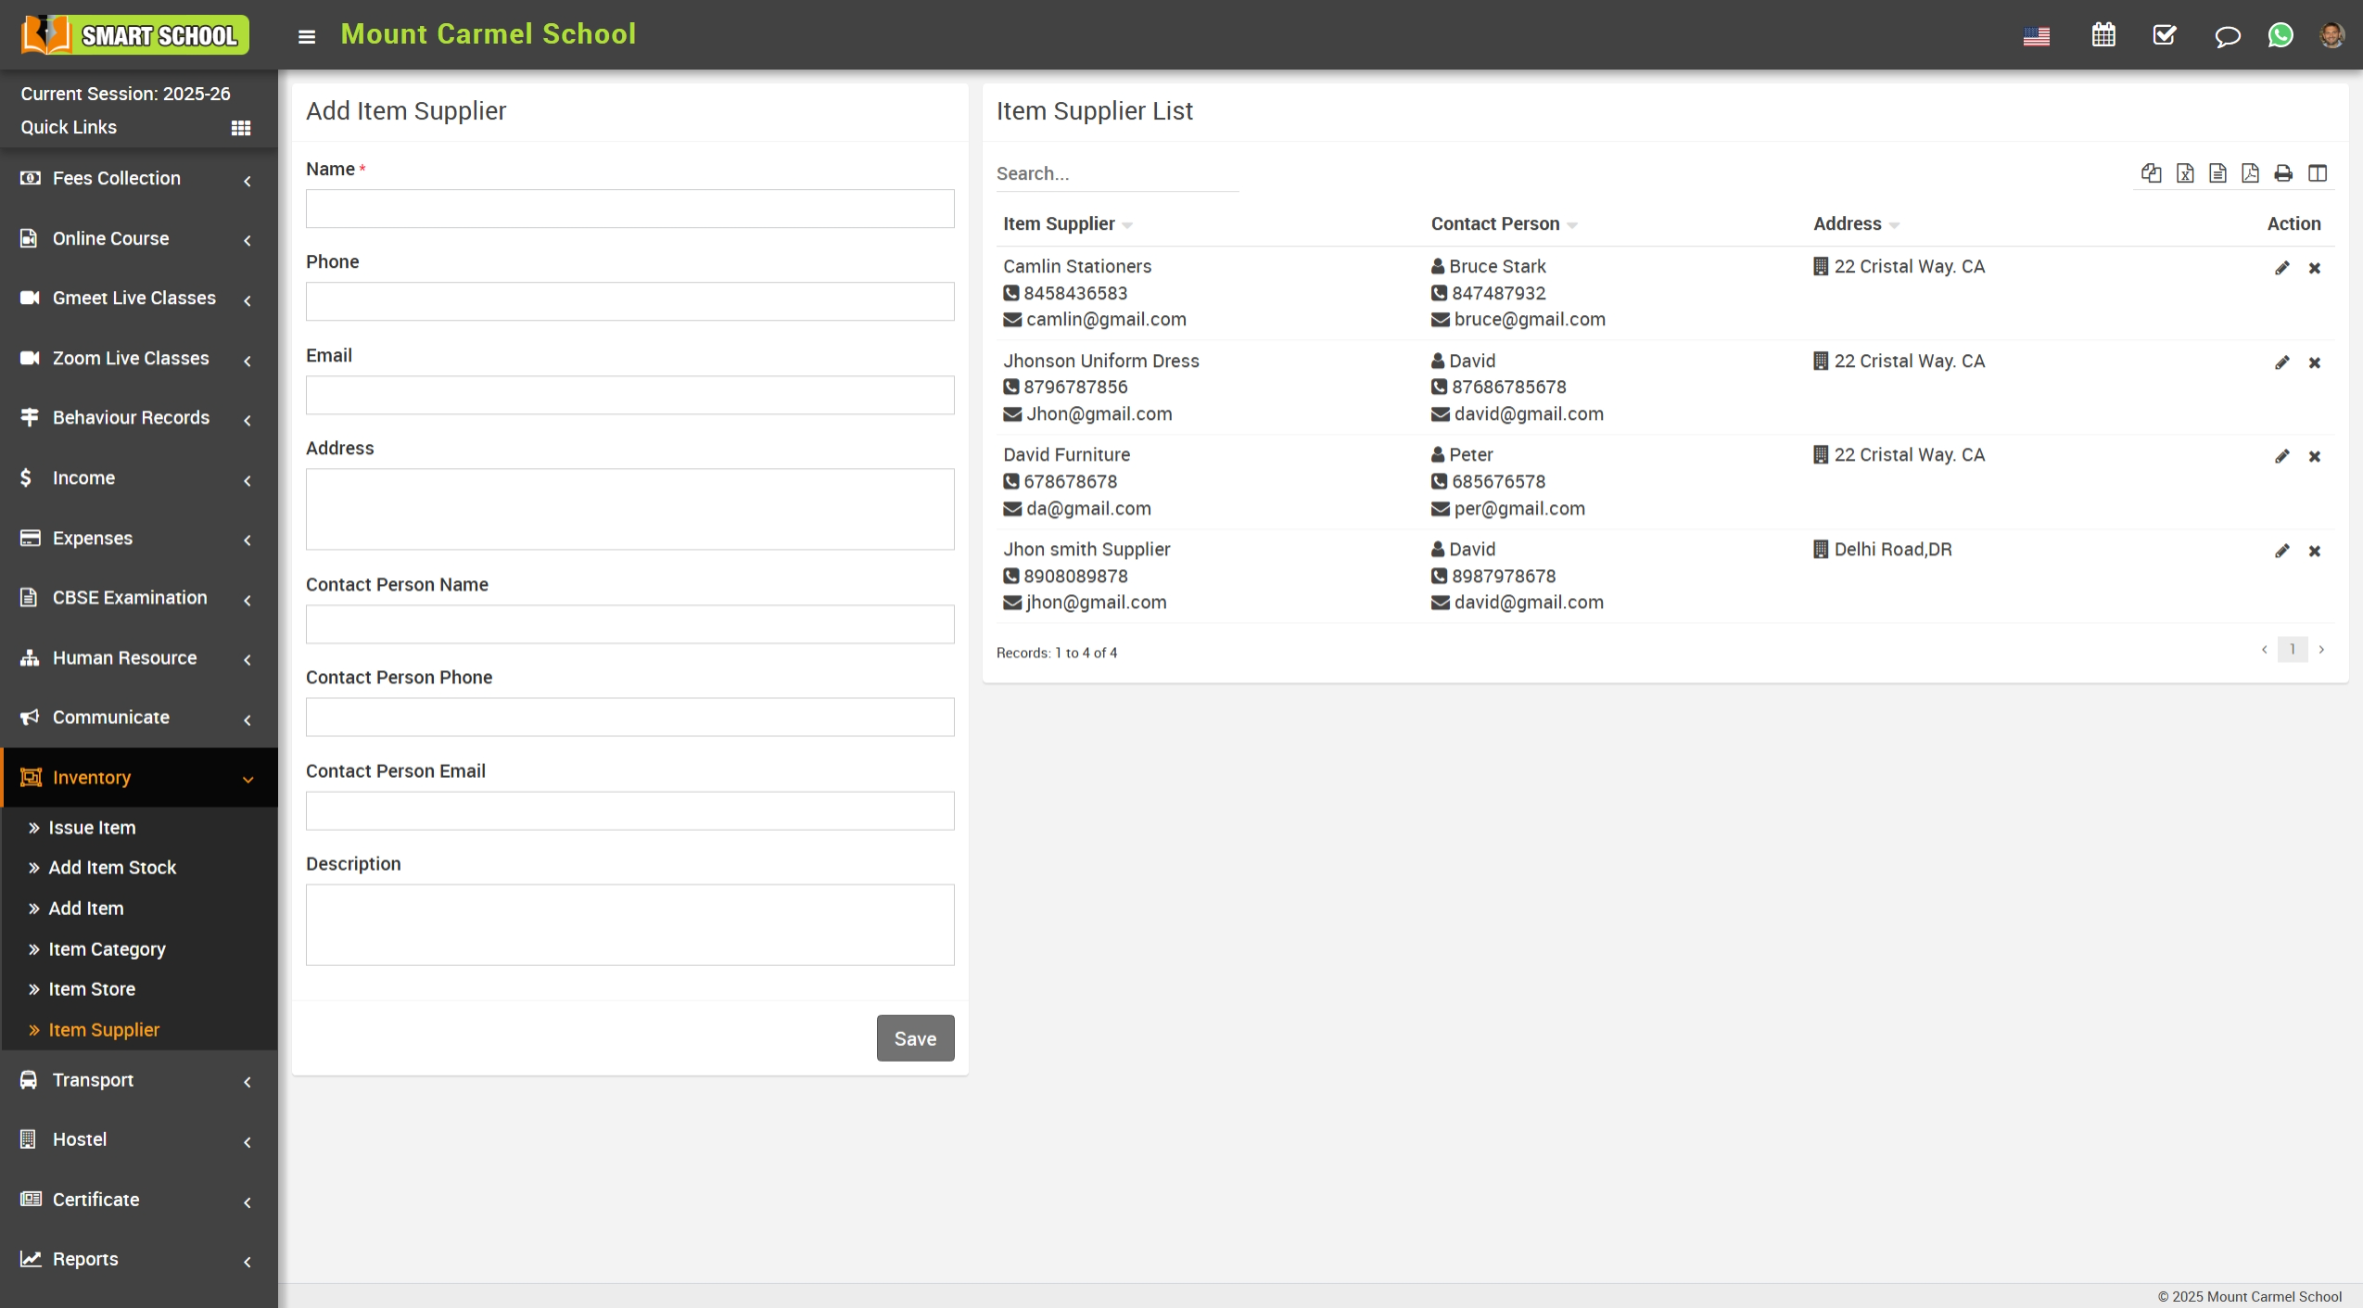Image resolution: width=2363 pixels, height=1308 pixels.
Task: Focus the Contact Person Email field
Action: click(630, 811)
